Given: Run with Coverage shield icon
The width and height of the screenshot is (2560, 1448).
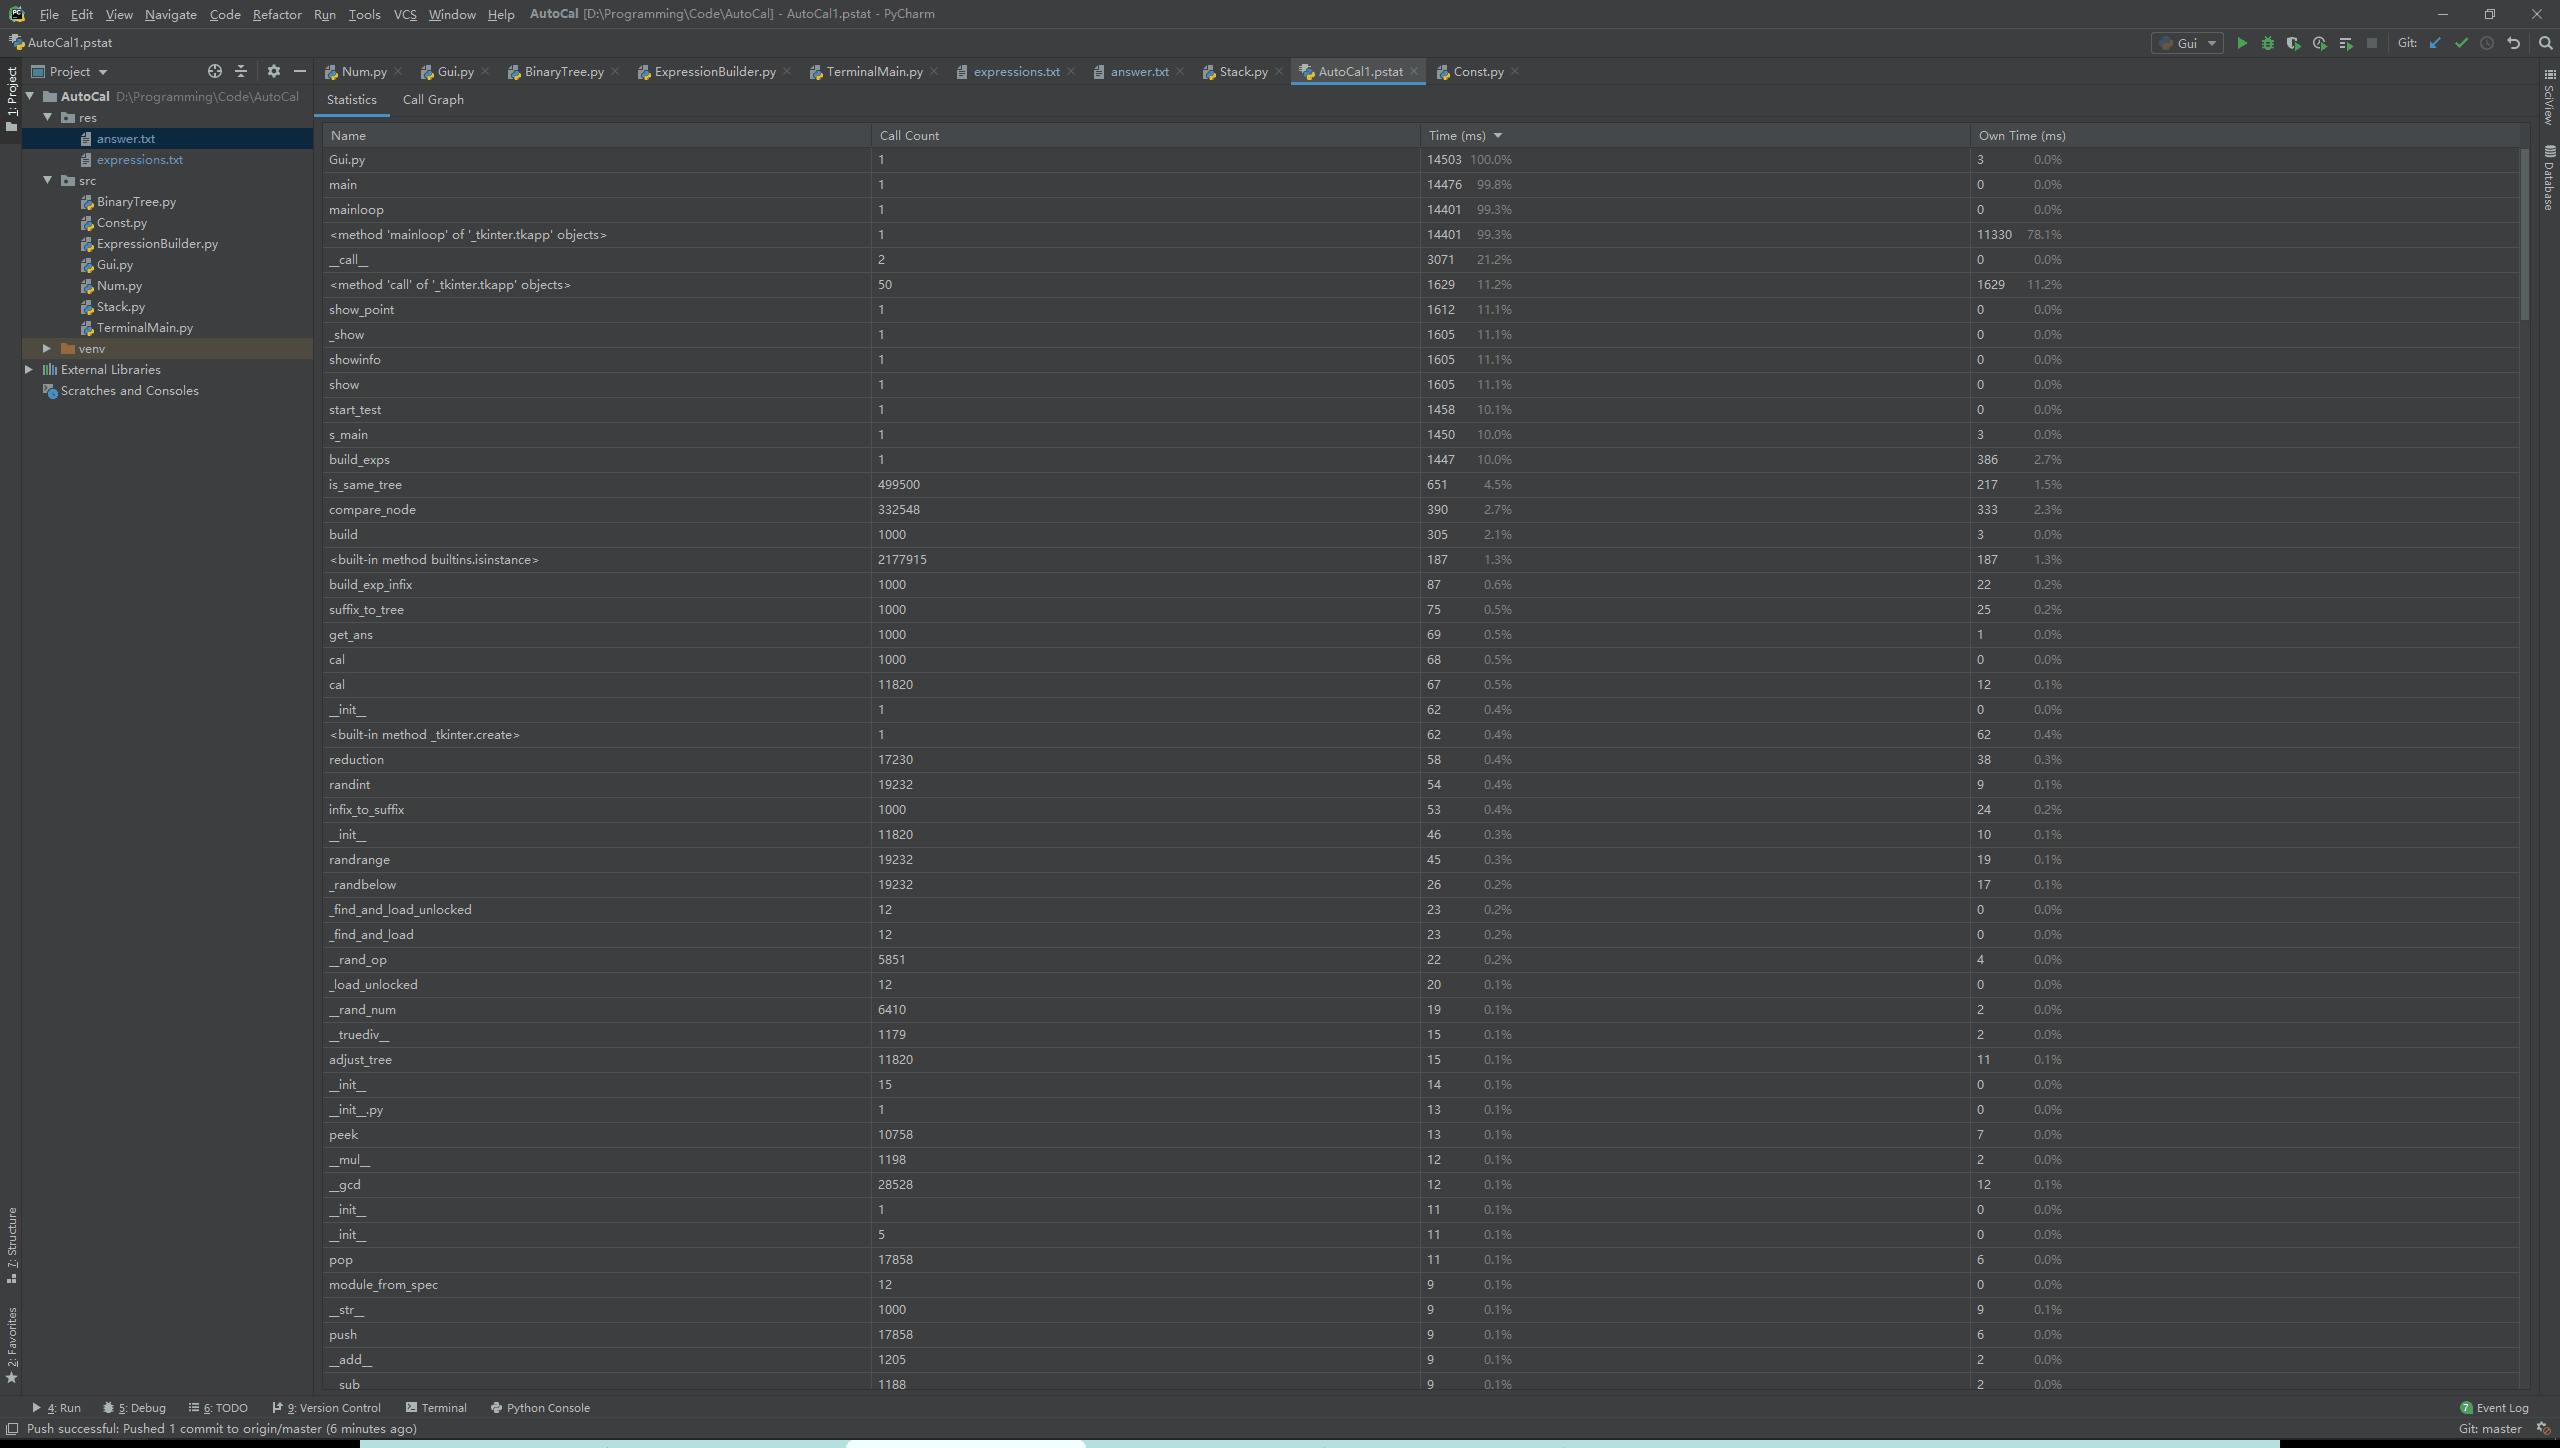Looking at the screenshot, I should click(2294, 43).
